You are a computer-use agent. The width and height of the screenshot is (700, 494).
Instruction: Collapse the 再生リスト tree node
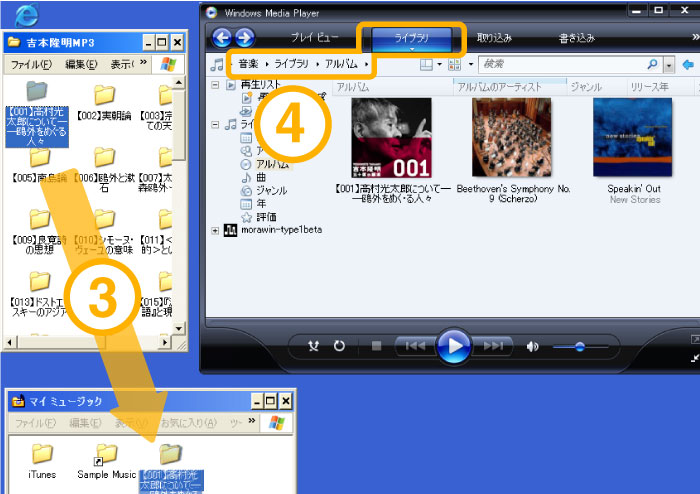[217, 86]
